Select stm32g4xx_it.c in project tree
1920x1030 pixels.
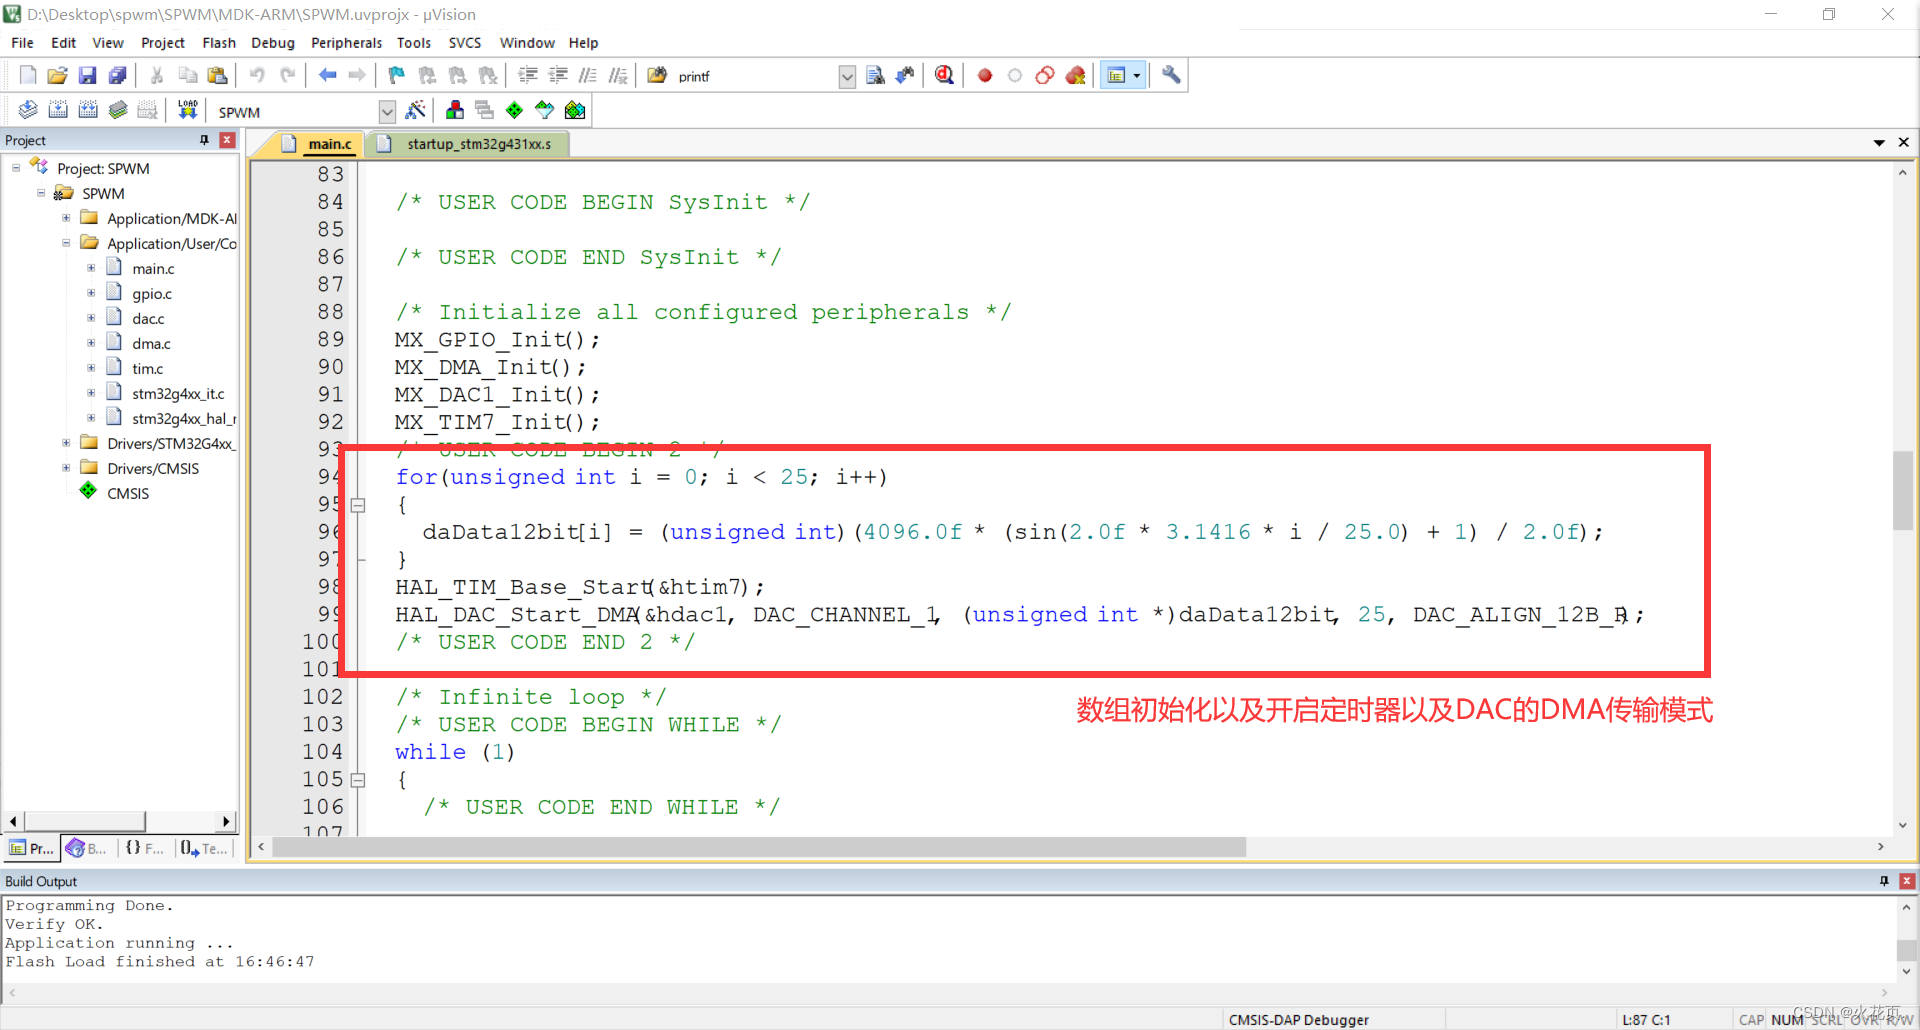[178, 394]
